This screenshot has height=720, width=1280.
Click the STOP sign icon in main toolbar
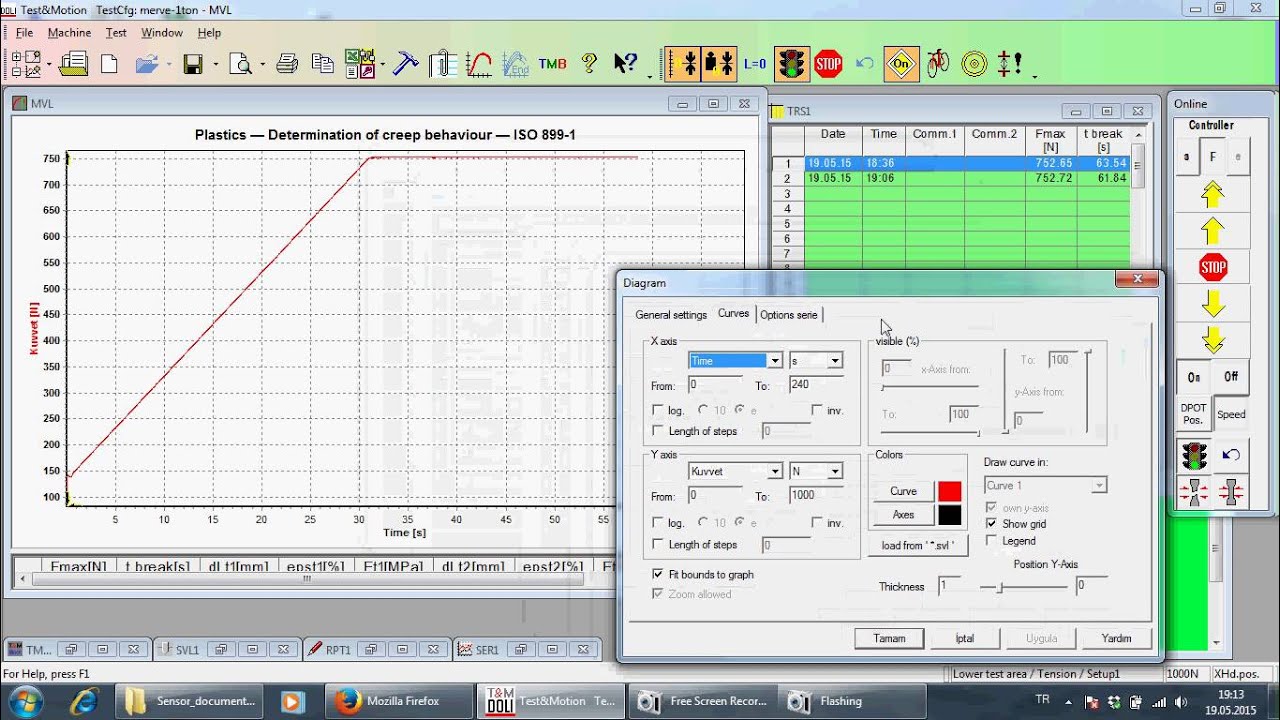tap(828, 64)
